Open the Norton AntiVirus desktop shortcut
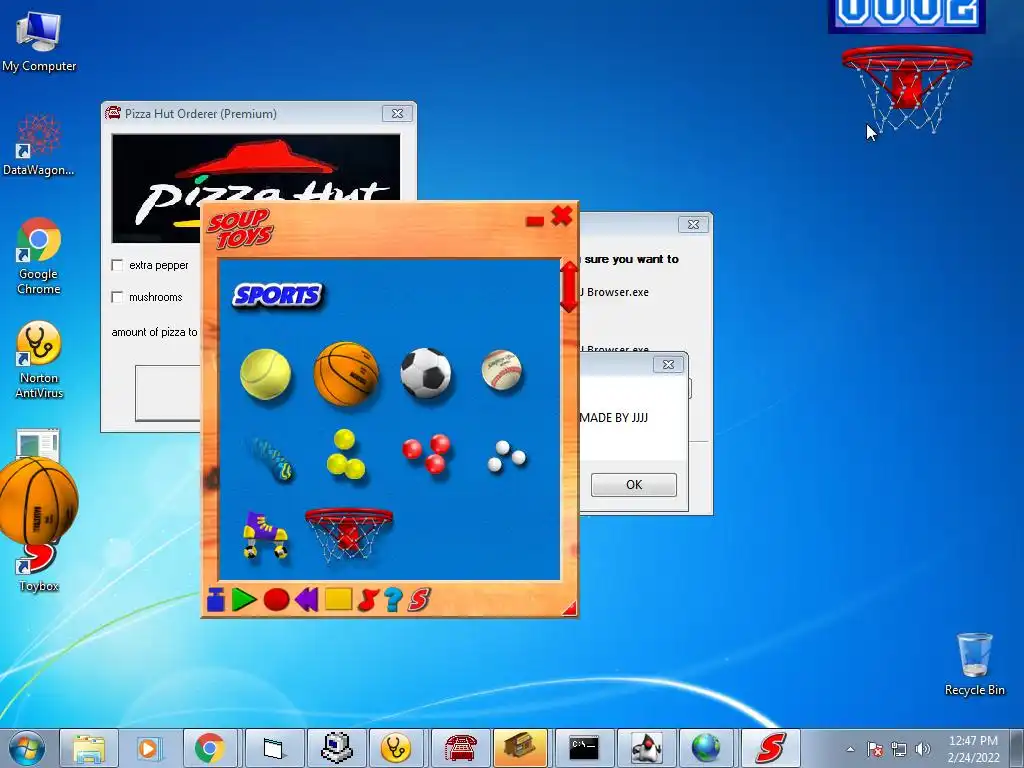This screenshot has width=1024, height=768. click(x=39, y=360)
